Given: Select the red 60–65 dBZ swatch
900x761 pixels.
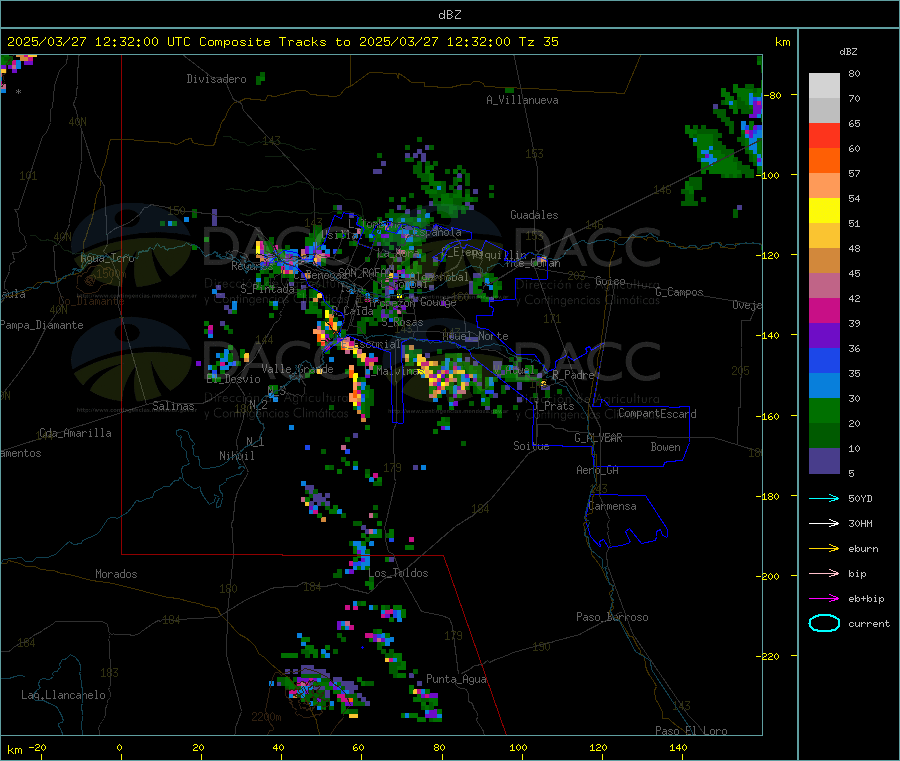Looking at the screenshot, I should pyautogui.click(x=824, y=136).
